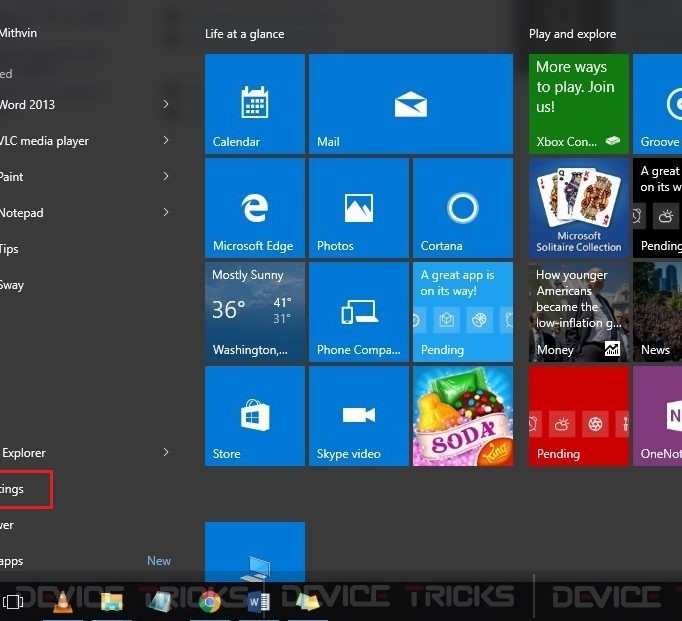The height and width of the screenshot is (621, 682).
Task: Click the 'New' label next to All apps
Action: [159, 561]
